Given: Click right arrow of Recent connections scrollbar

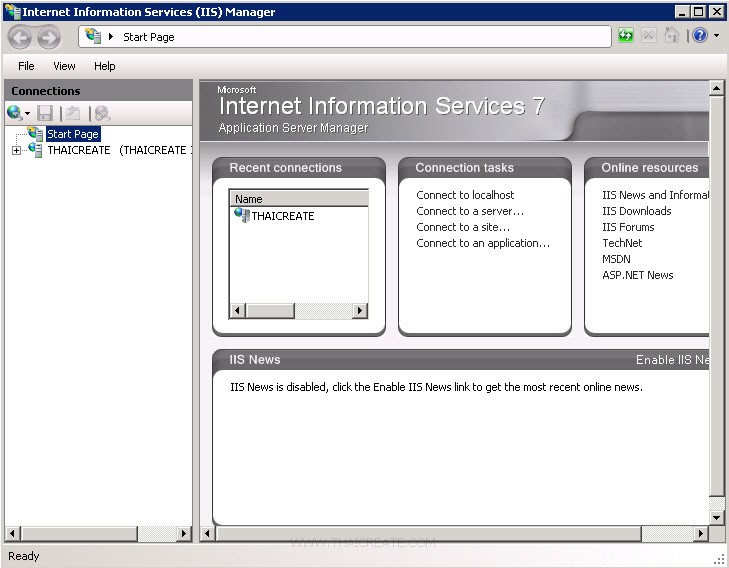Looking at the screenshot, I should [x=359, y=310].
